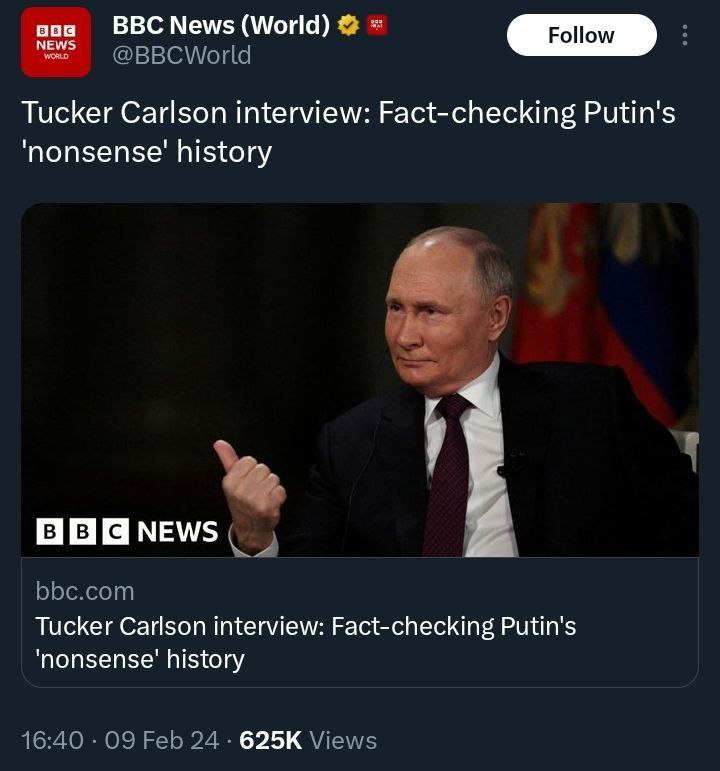This screenshot has width=720, height=771.
Task: Open the BBC News World profile avatar
Action: [56, 42]
